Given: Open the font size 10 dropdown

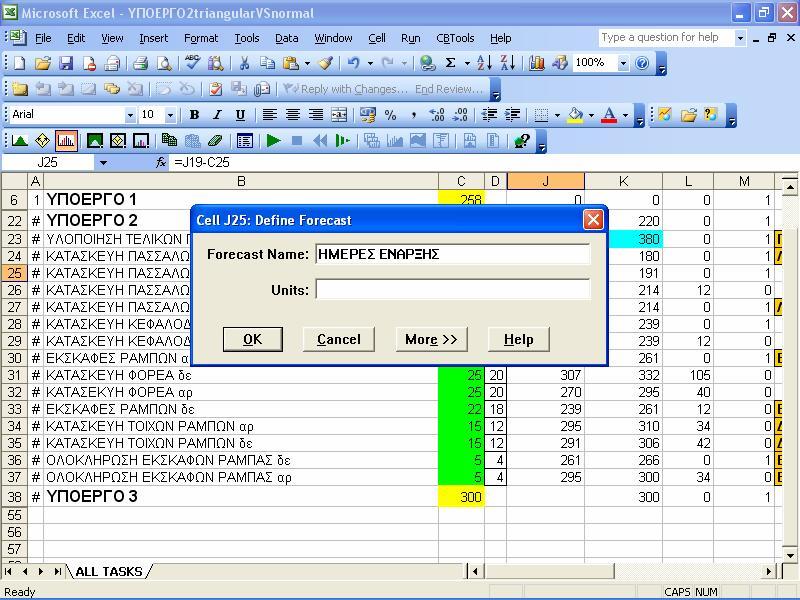Looking at the screenshot, I should 170,115.
